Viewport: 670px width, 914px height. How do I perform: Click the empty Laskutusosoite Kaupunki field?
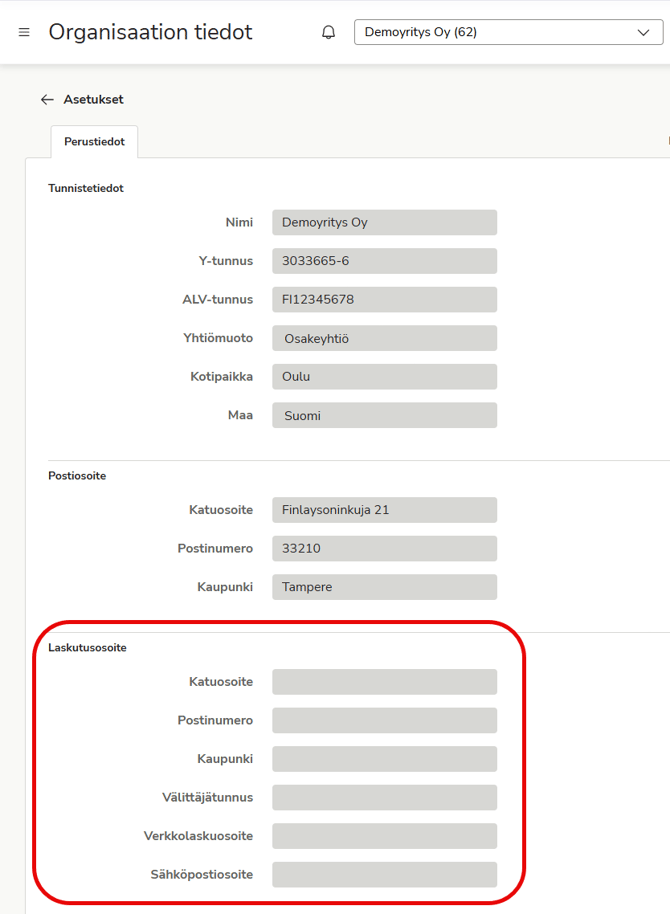coord(384,759)
